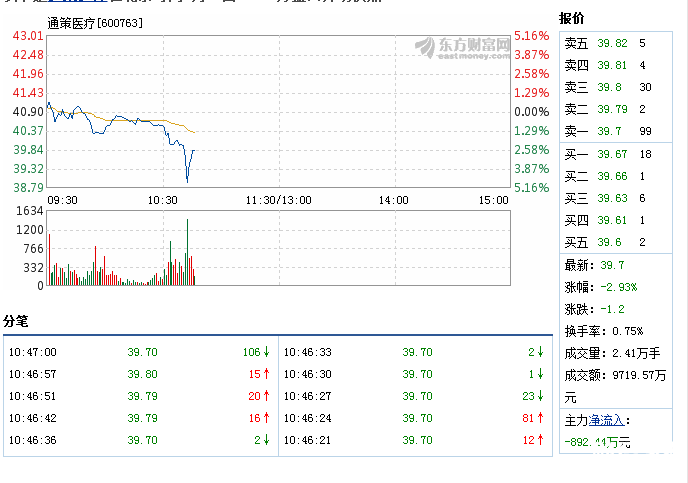Click the bid price 39.63 in 买三 row
Image resolution: width=688 pixels, height=483 pixels.
(612, 198)
